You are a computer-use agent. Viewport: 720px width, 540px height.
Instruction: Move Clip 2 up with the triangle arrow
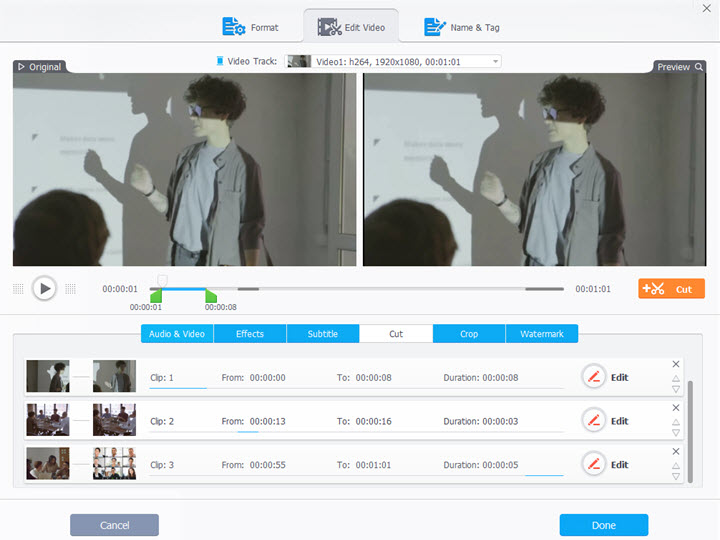[x=676, y=422]
